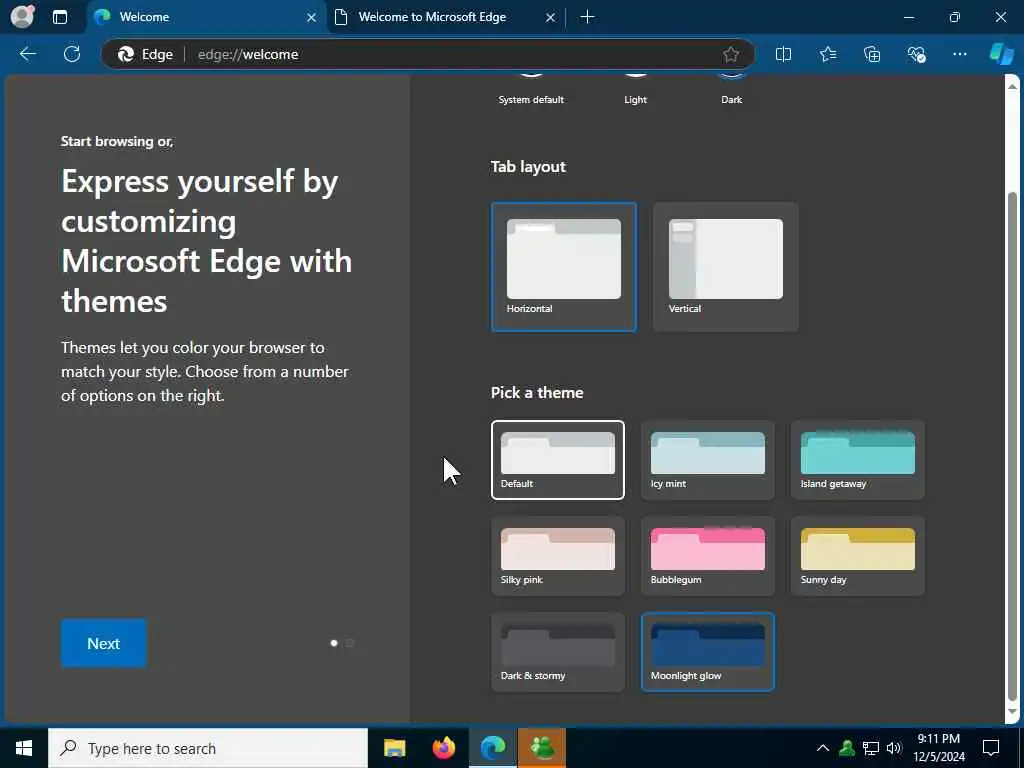Screen dimensions: 1024x768
Task: Add this page to favorites star
Action: click(731, 54)
